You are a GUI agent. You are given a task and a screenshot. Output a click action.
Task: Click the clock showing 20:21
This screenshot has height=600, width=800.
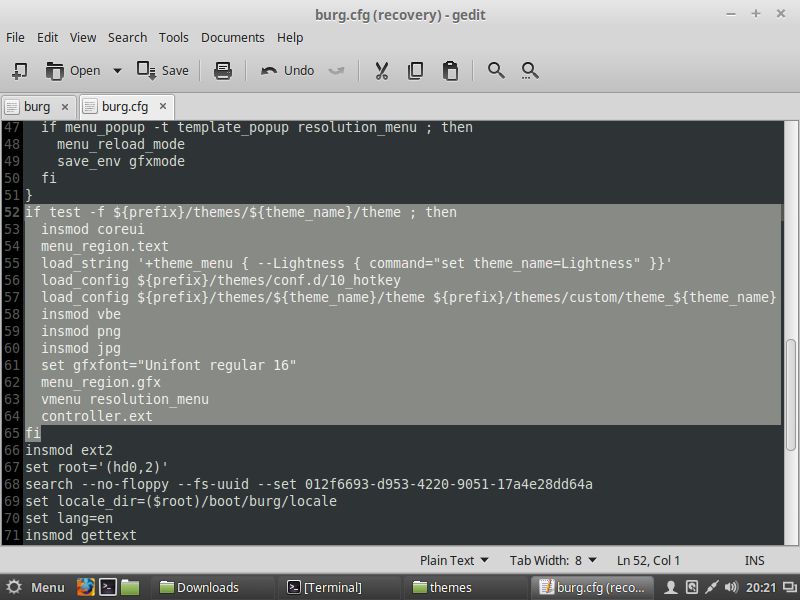761,587
